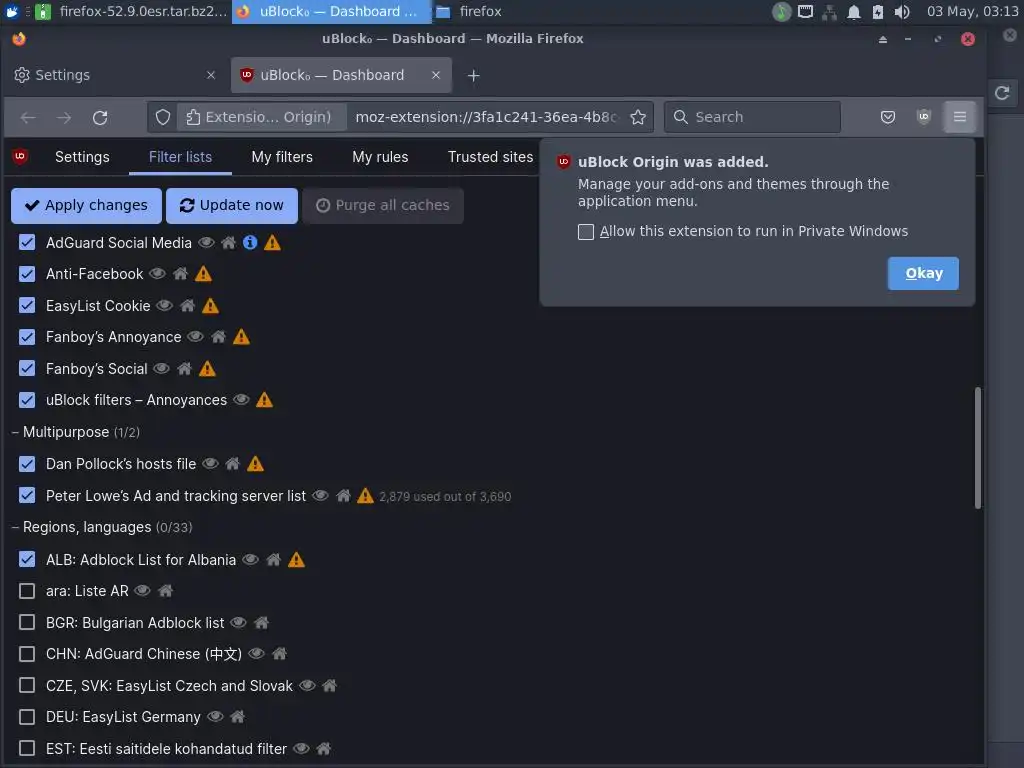Save page to Pocket icon
The width and height of the screenshot is (1024, 768).
[x=888, y=117]
